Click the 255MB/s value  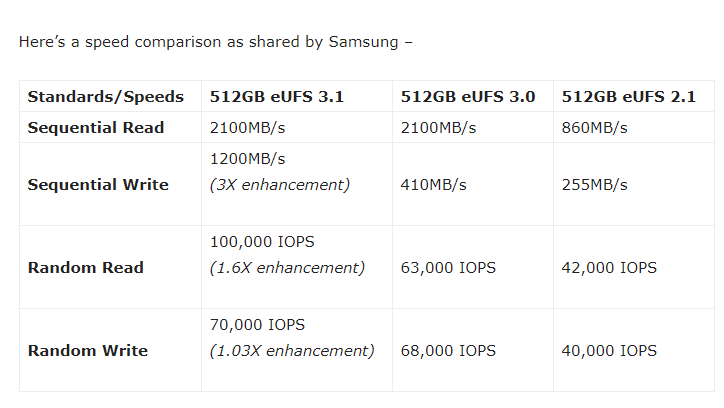pyautogui.click(x=595, y=185)
